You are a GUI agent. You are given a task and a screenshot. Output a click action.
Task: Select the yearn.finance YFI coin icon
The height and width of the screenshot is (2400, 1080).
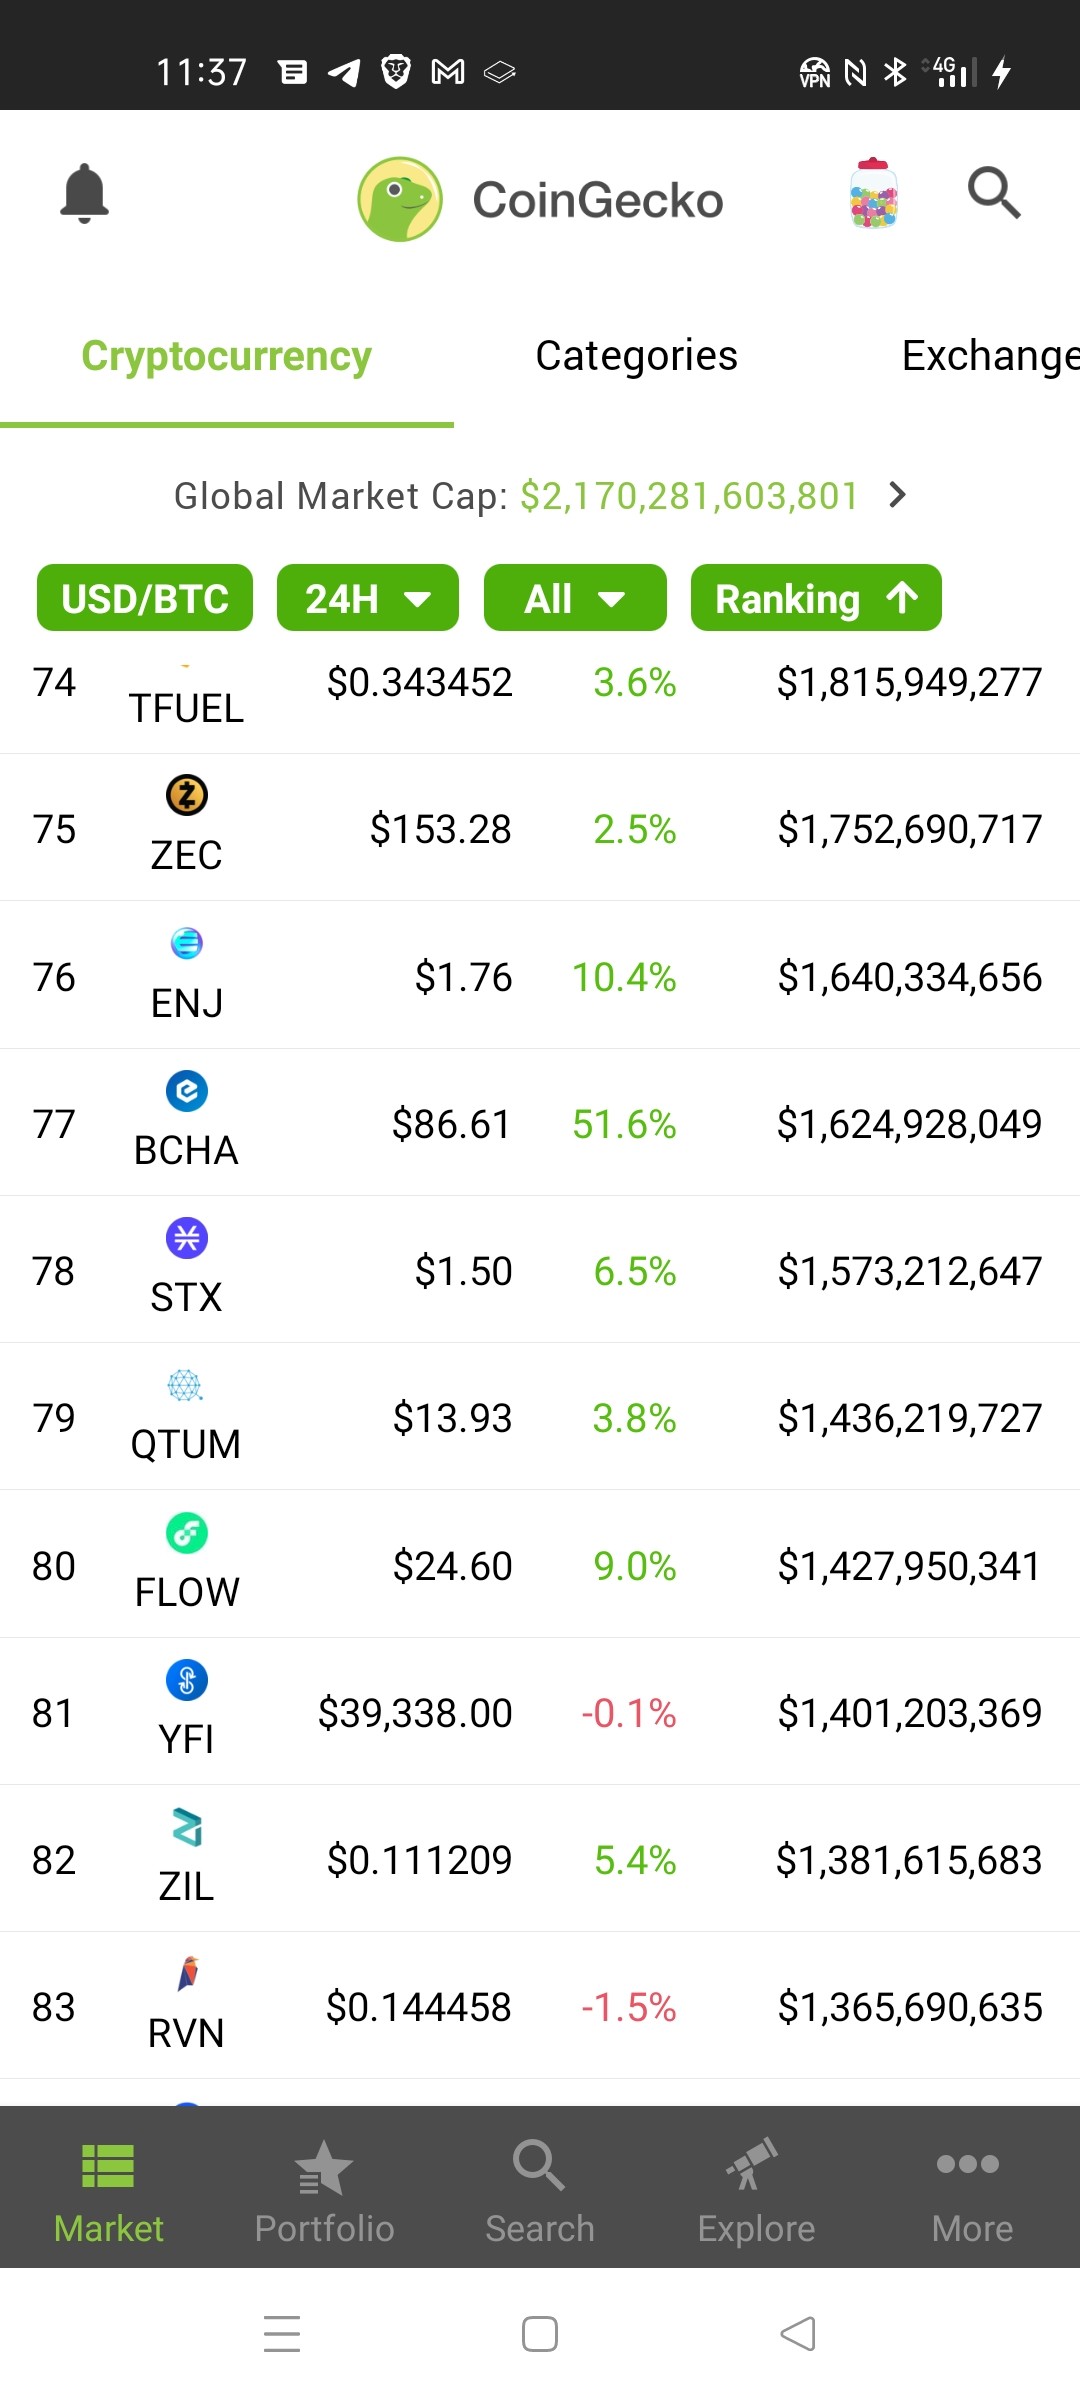pos(187,1679)
